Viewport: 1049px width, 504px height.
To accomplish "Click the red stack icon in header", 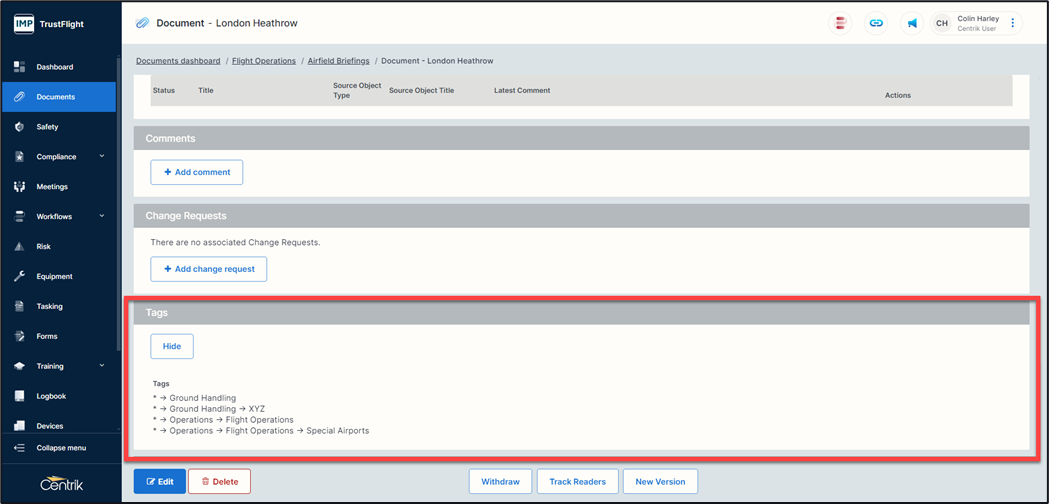I will point(841,23).
